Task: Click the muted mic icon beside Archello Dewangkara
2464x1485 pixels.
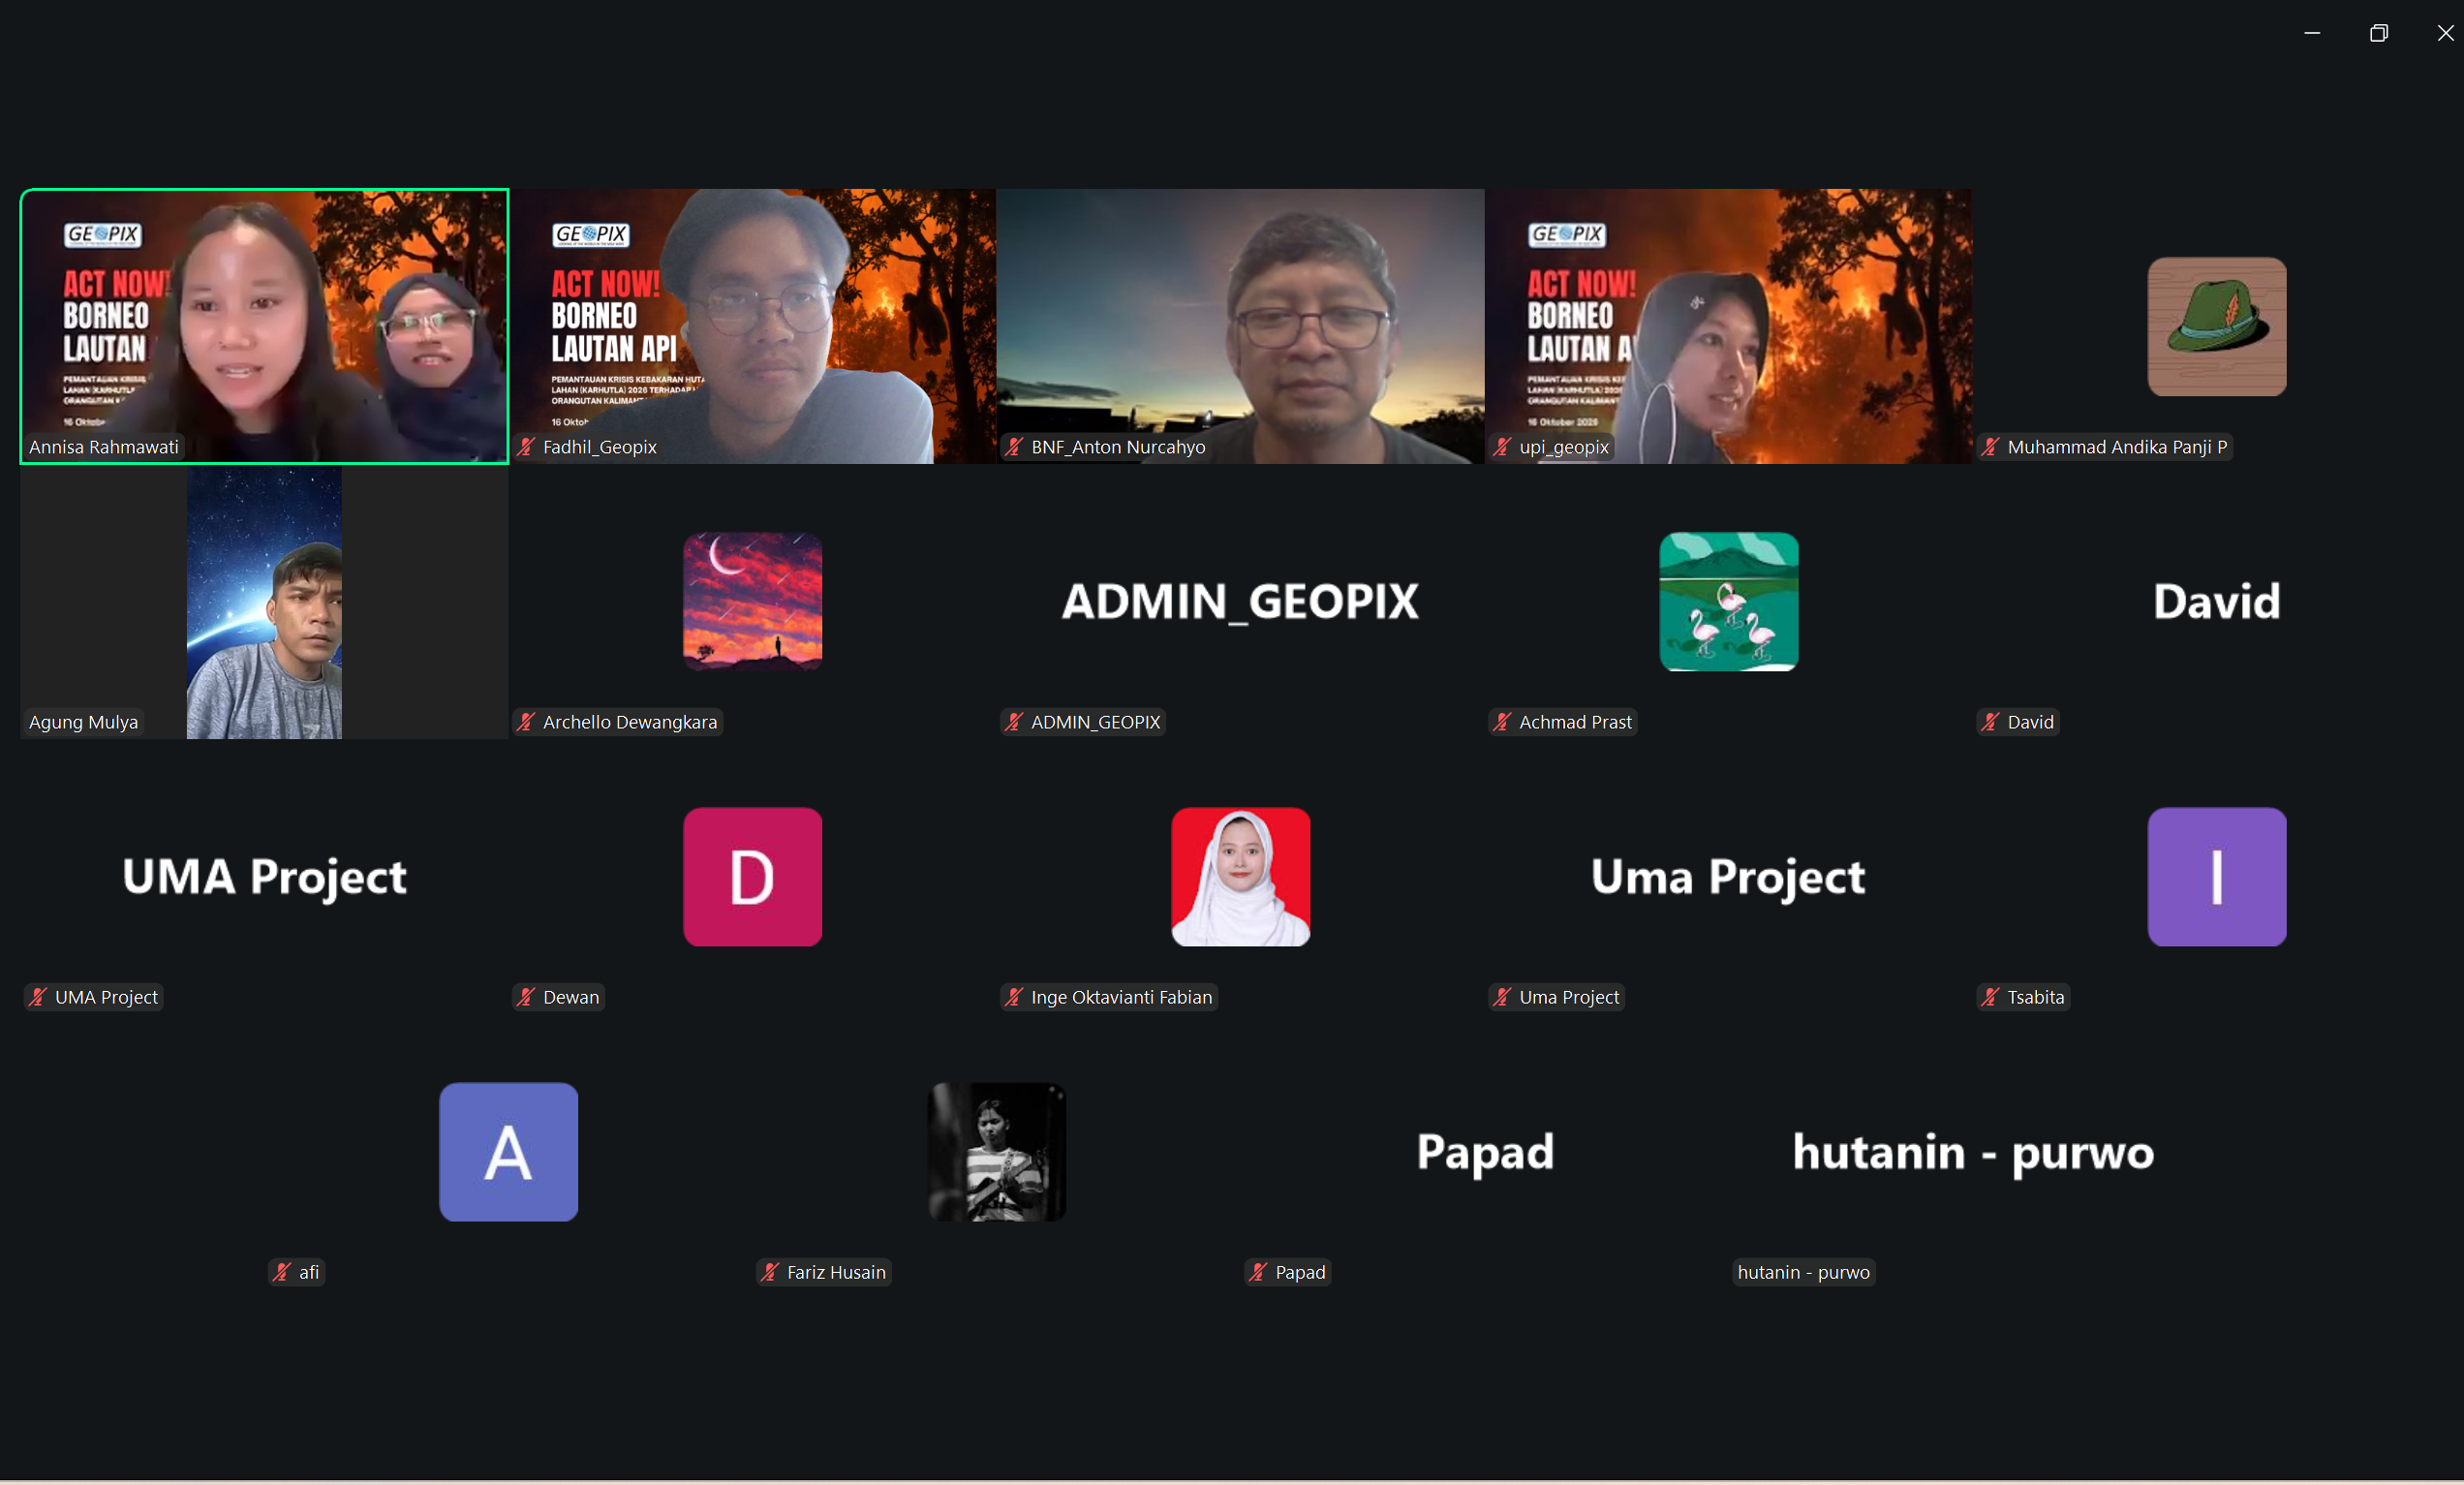Action: (x=526, y=722)
